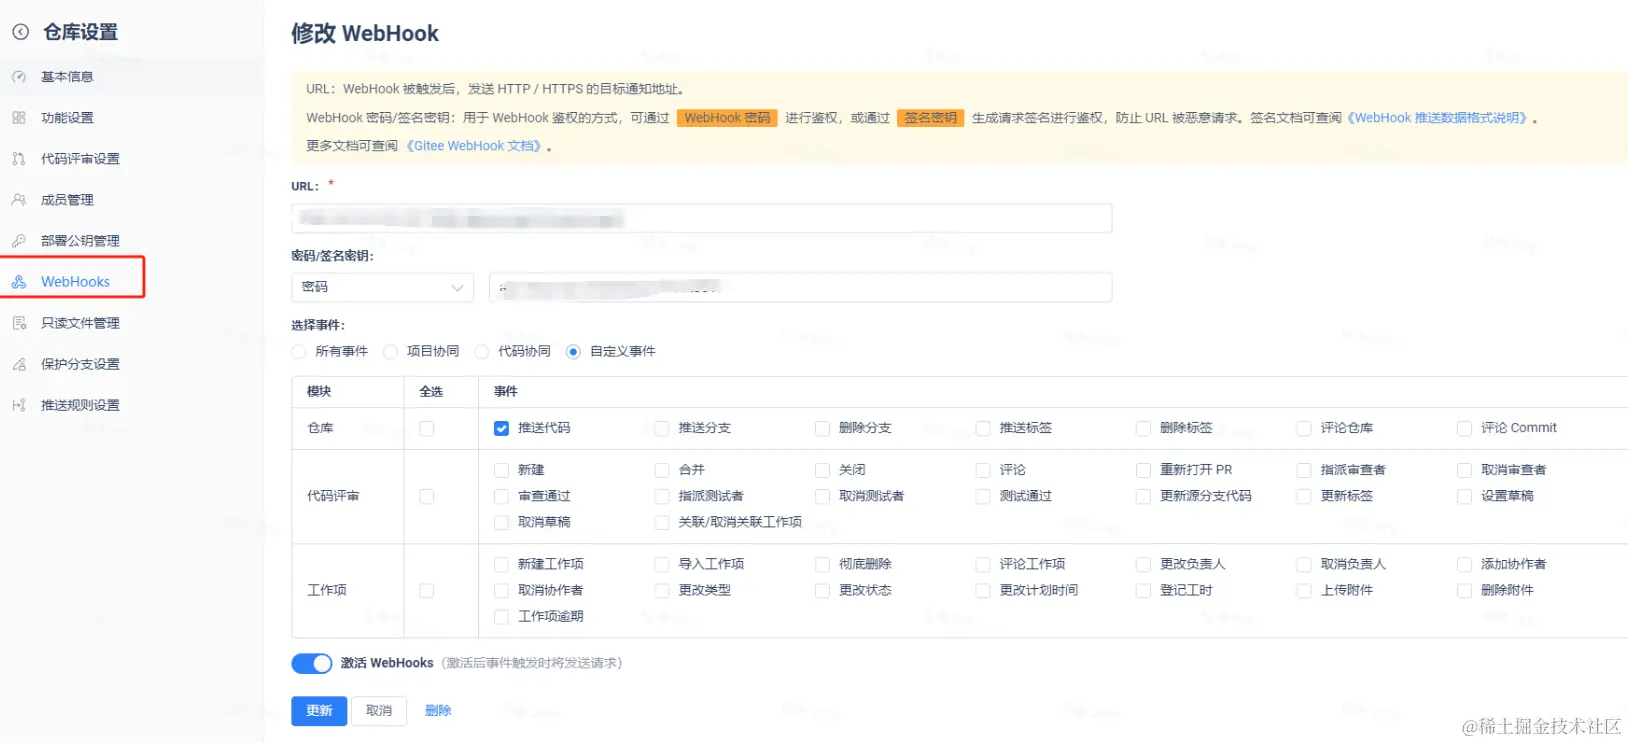1628x743 pixels.
Task: Click the 功能设置 grid icon in sidebar
Action: tap(19, 118)
